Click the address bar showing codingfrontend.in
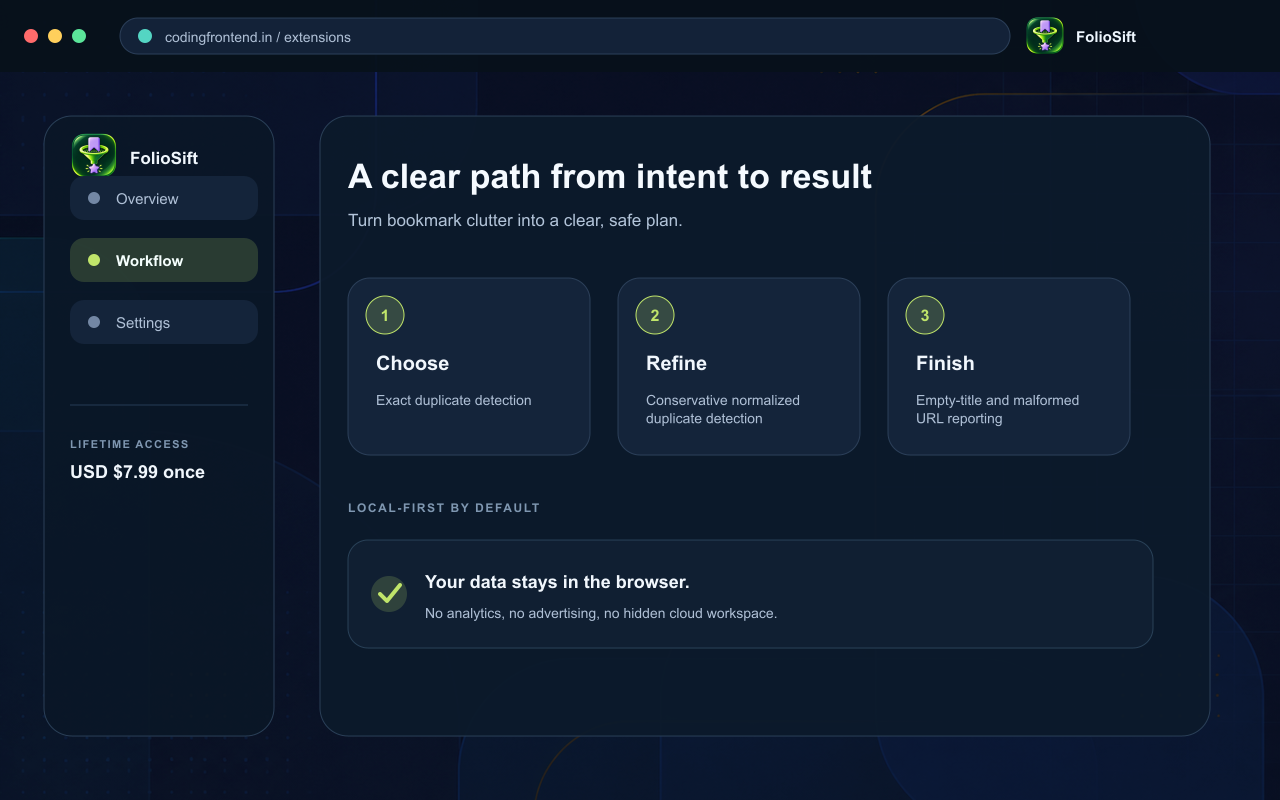This screenshot has width=1280, height=800. pos(565,36)
